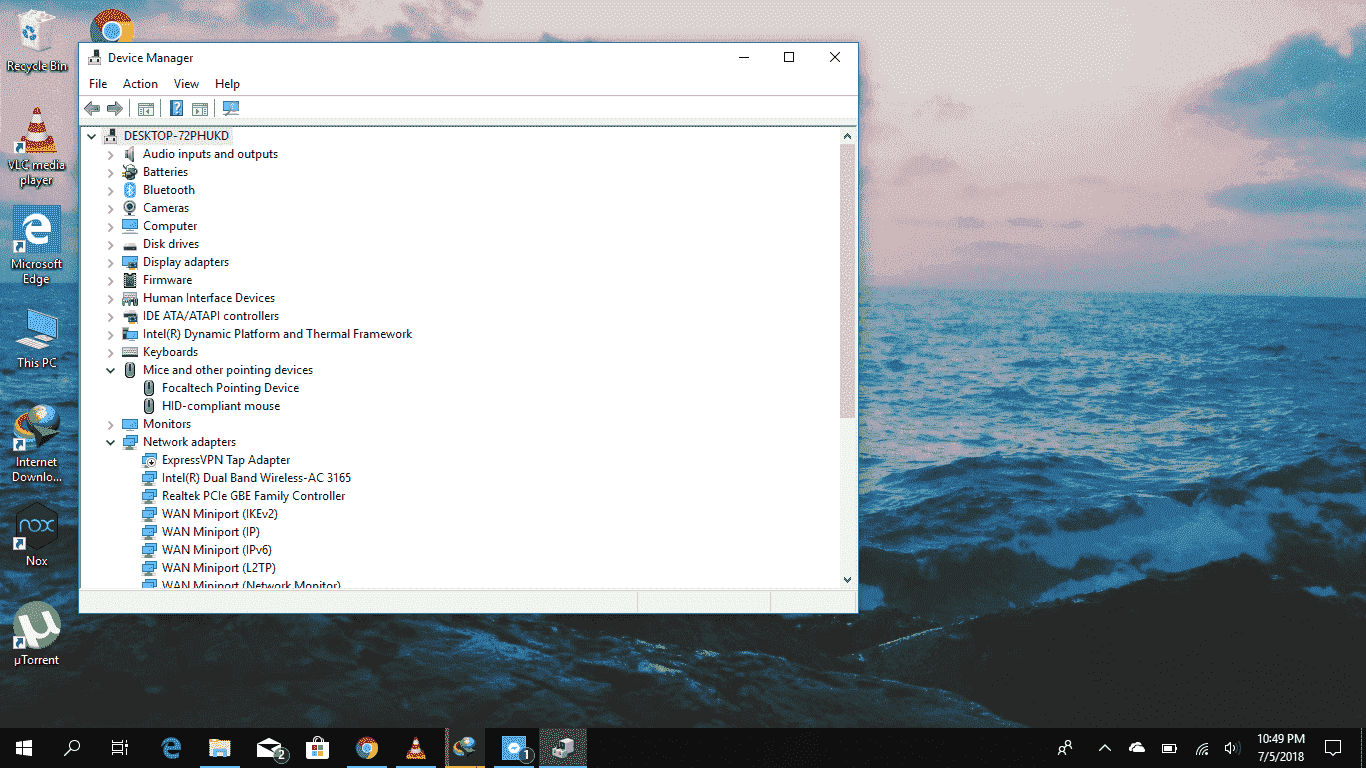Collapse the DESKTOP-72PHUKD root node arrow
The width and height of the screenshot is (1366, 768).
92,136
